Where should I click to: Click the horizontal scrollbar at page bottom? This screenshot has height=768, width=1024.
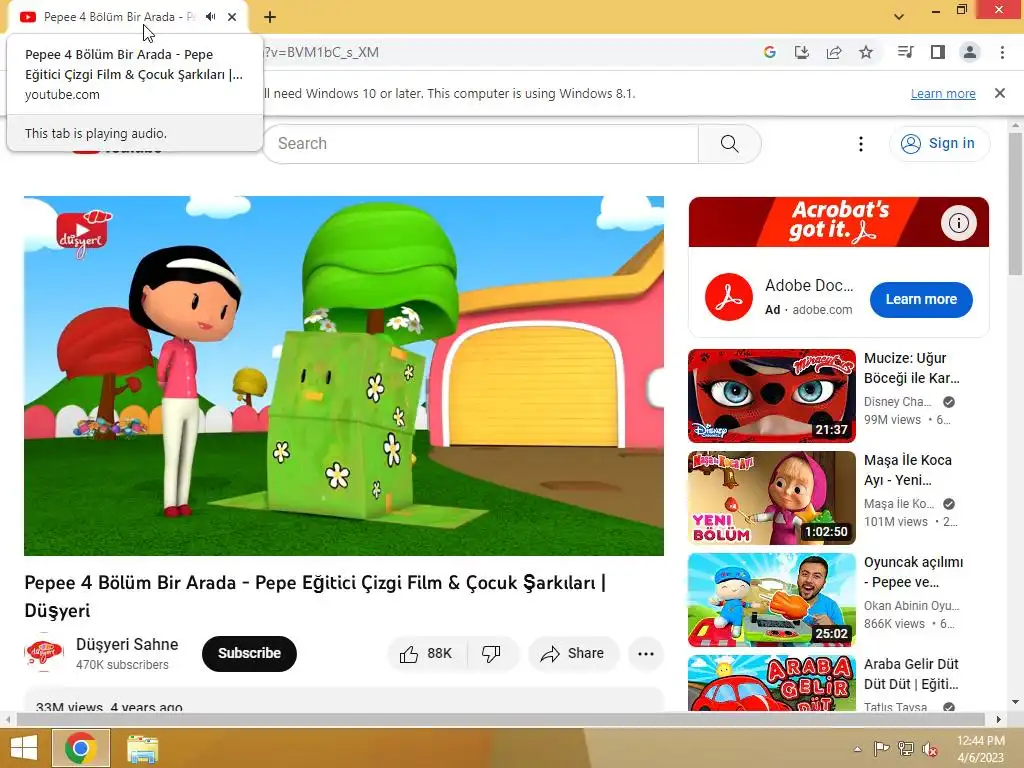pyautogui.click(x=500, y=719)
